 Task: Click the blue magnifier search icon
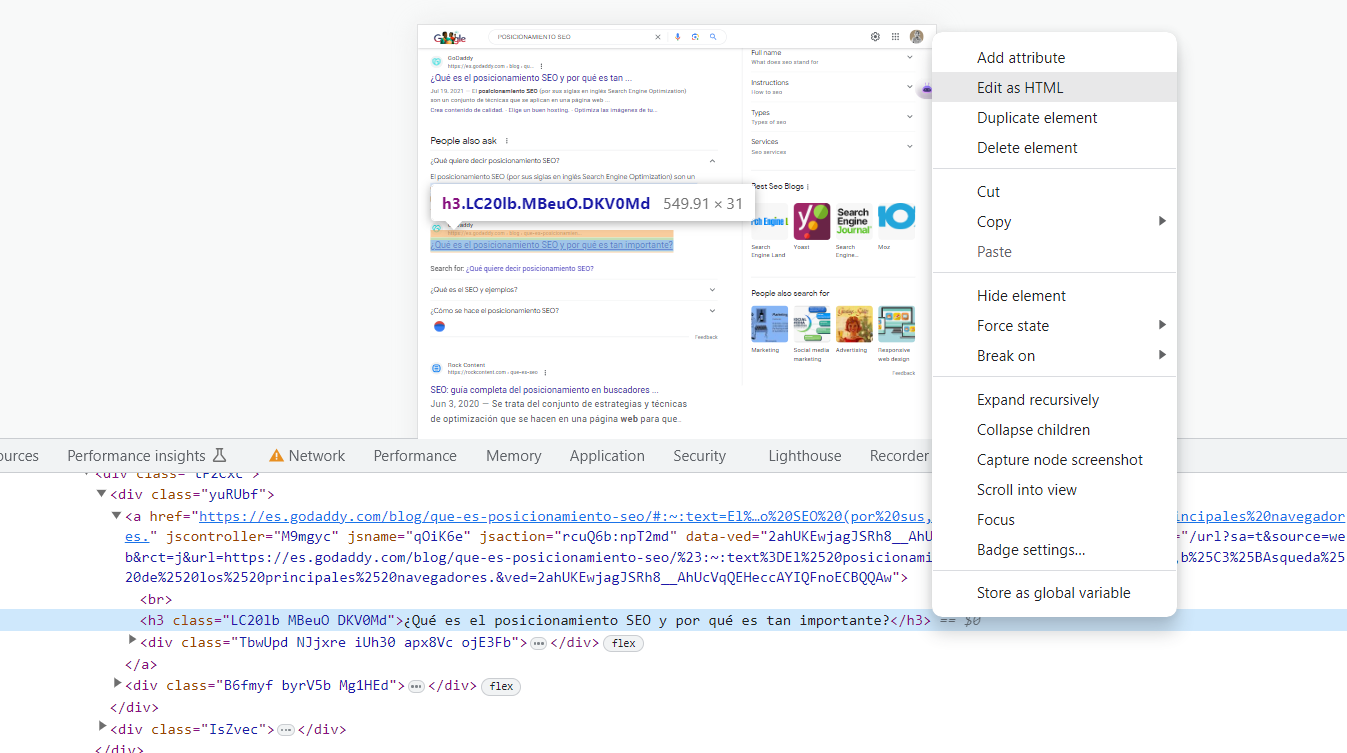(713, 37)
